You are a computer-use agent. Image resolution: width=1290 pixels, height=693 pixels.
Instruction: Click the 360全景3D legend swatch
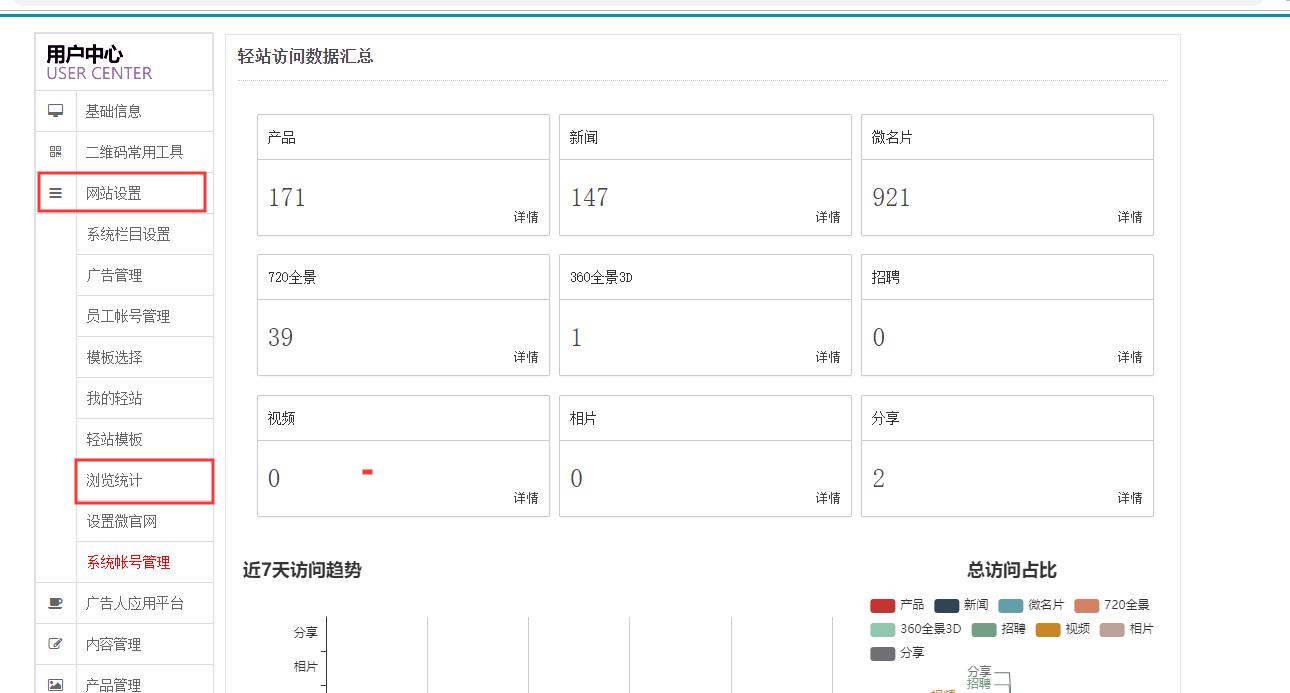(882, 629)
